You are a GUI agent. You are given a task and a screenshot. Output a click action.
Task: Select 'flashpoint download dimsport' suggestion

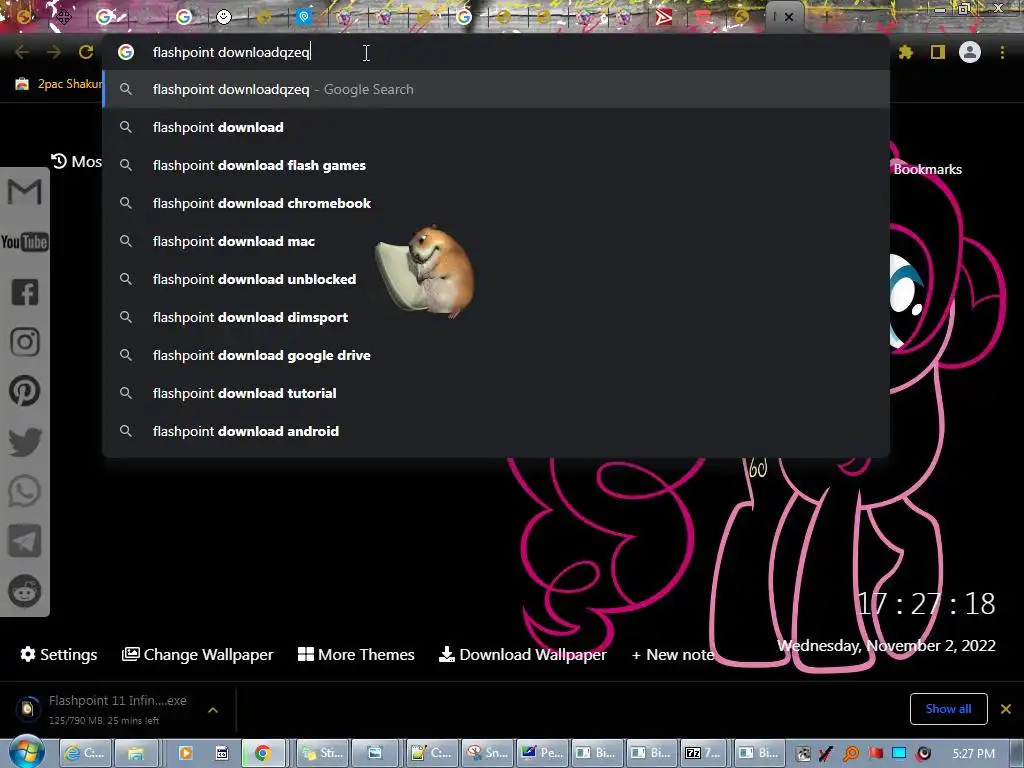pos(496,317)
